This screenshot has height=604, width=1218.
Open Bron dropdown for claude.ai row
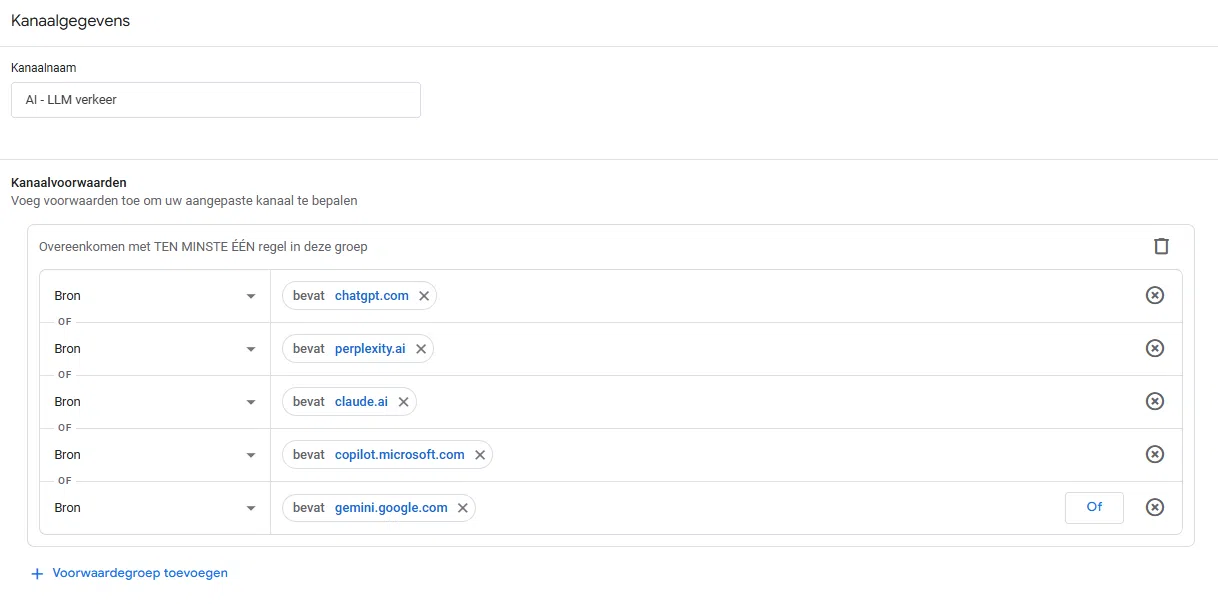click(155, 402)
